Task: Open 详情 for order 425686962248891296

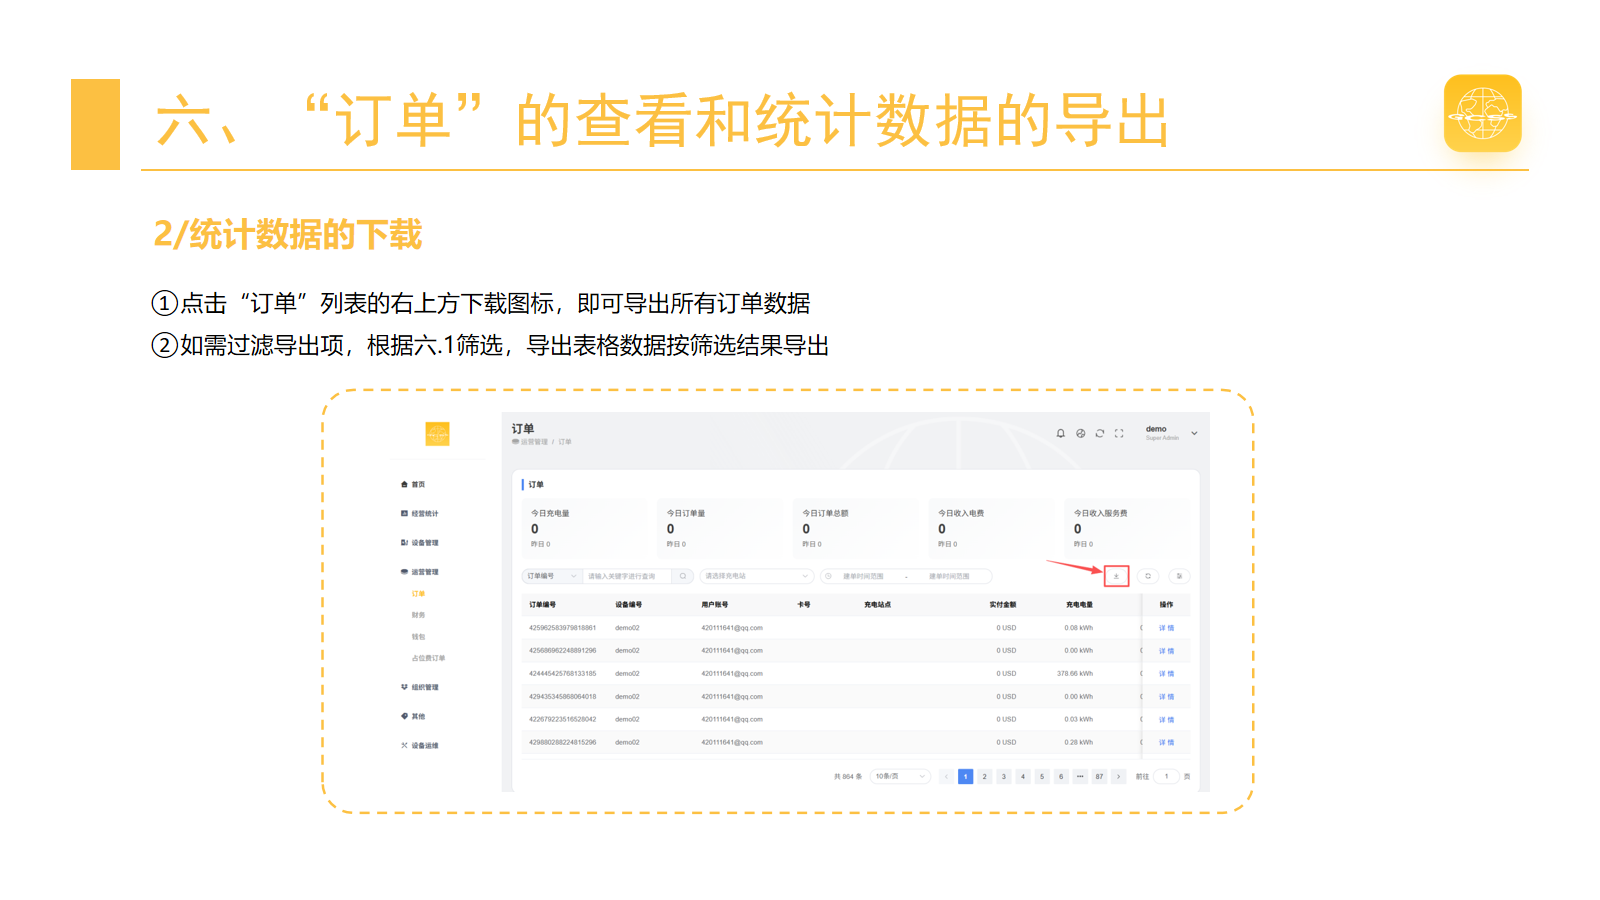Action: point(1166,651)
